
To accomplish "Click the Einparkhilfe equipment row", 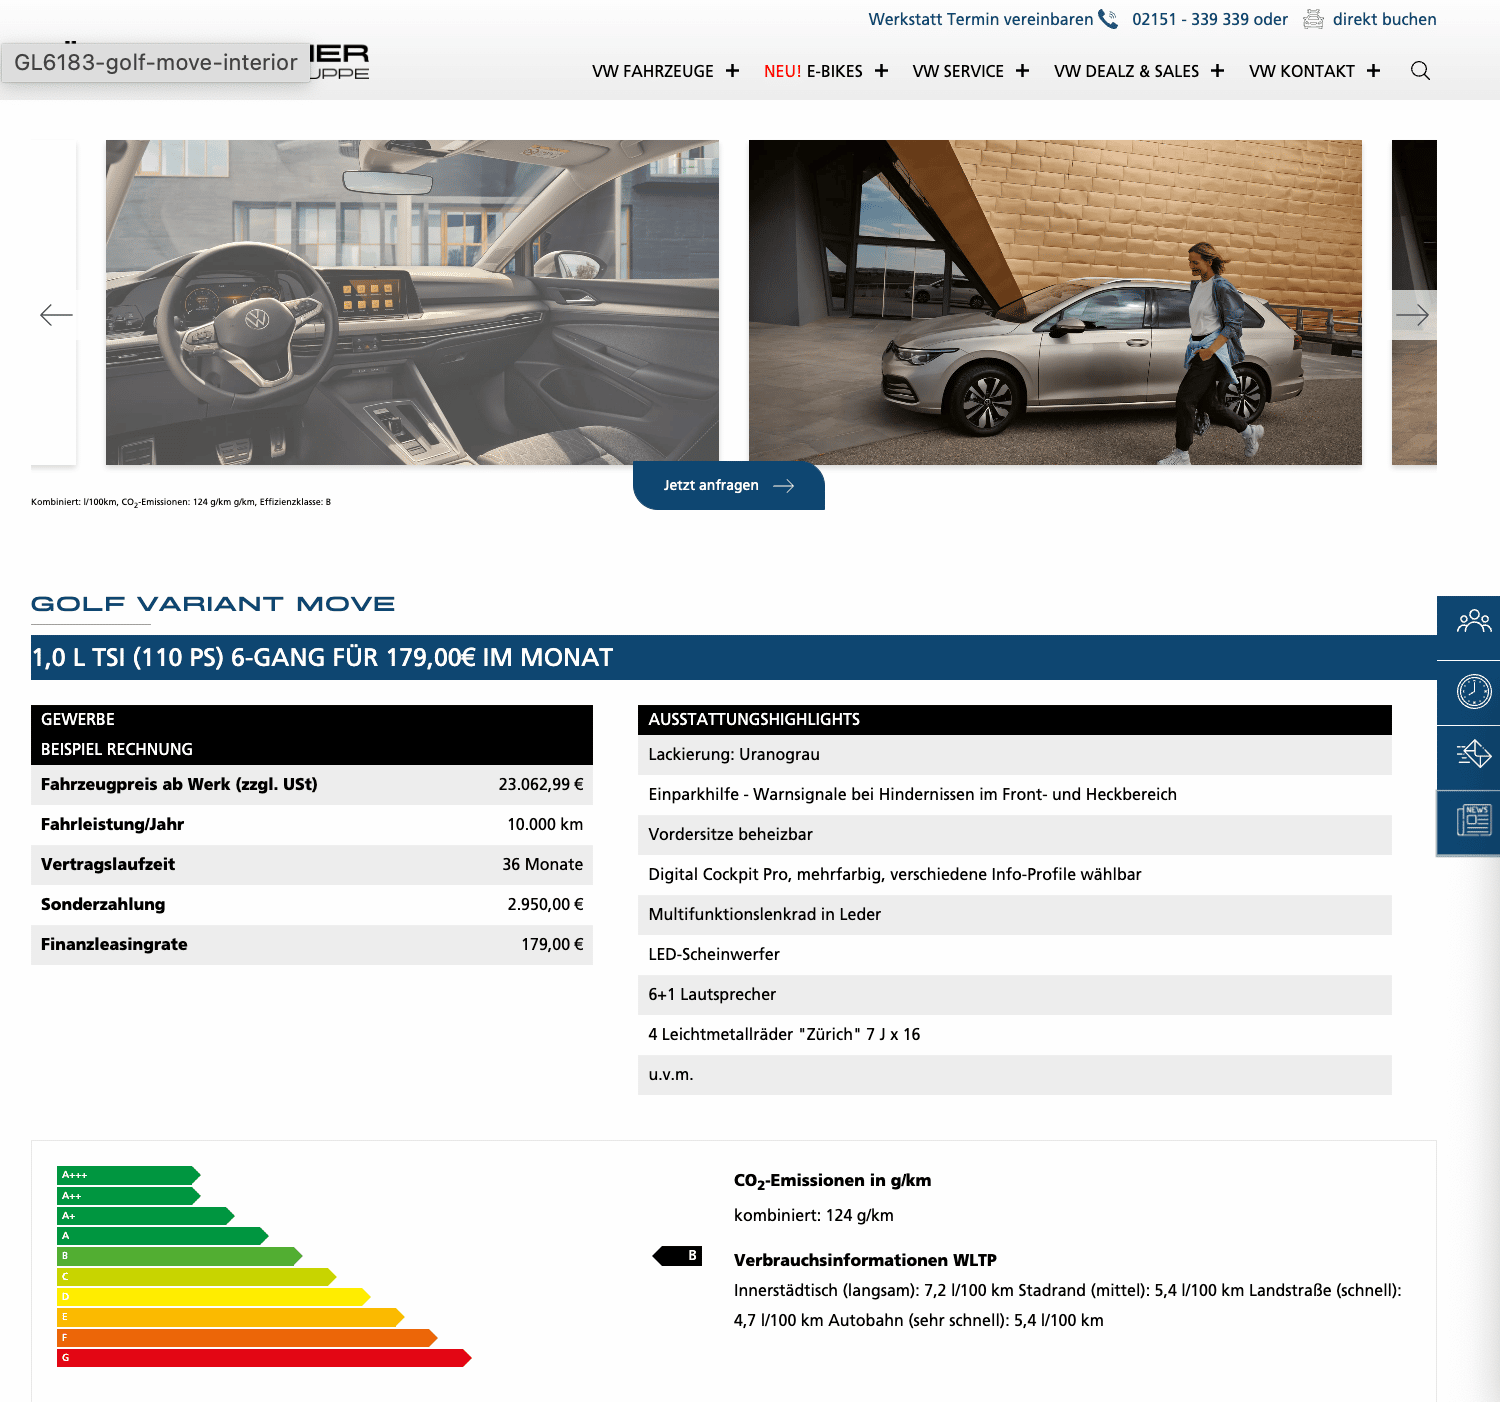I will pyautogui.click(x=1015, y=795).
